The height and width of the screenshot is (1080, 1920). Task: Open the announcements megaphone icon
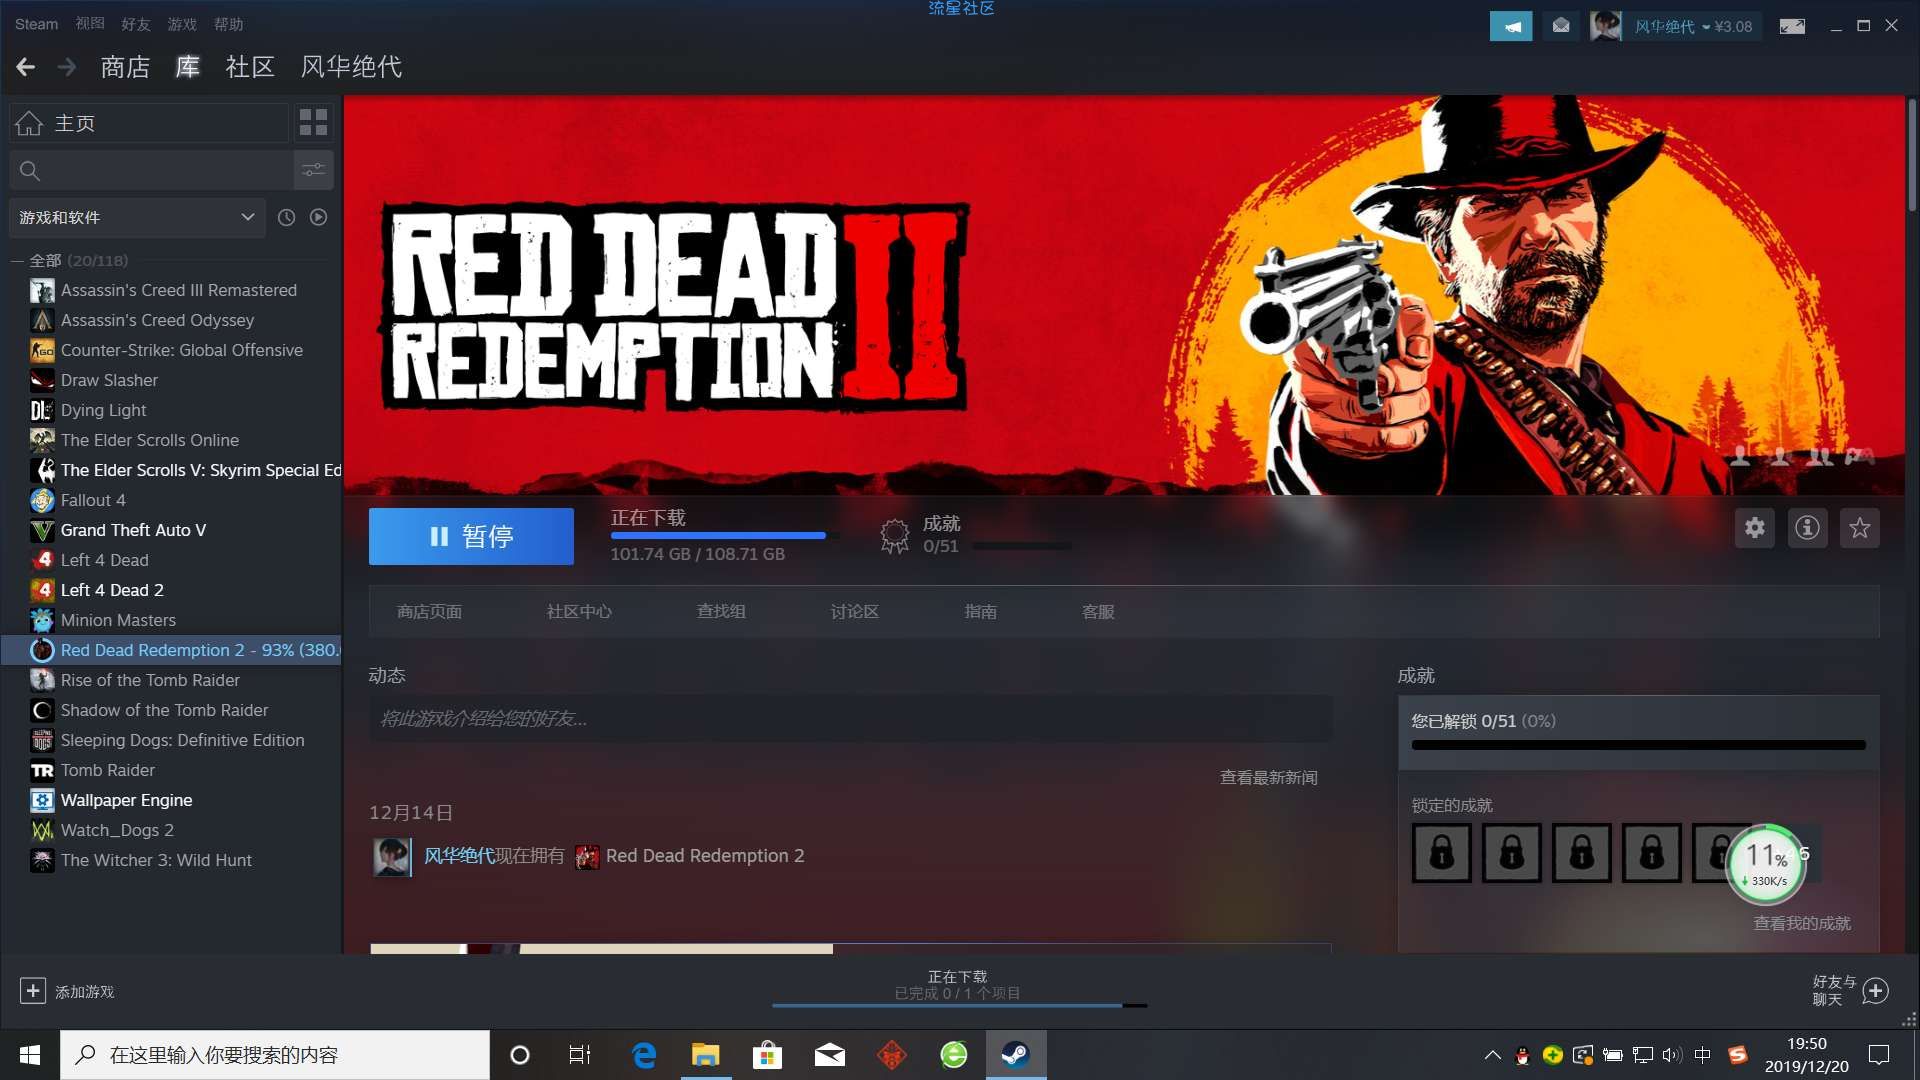[1510, 26]
